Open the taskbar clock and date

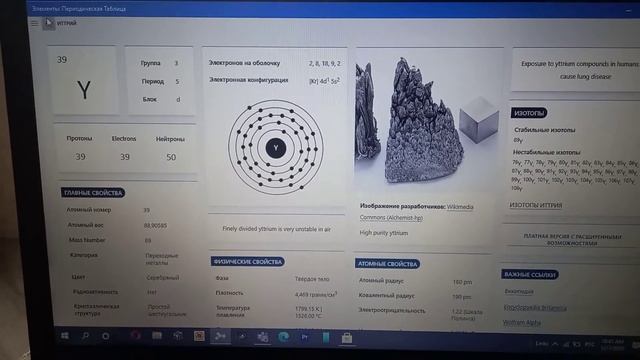click(612, 345)
